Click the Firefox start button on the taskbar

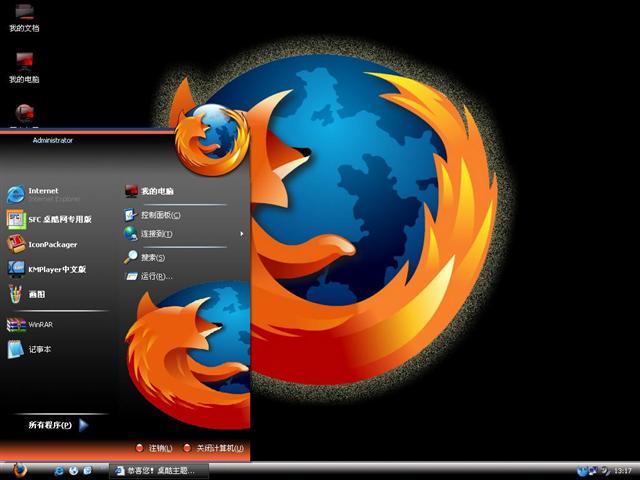(18, 471)
